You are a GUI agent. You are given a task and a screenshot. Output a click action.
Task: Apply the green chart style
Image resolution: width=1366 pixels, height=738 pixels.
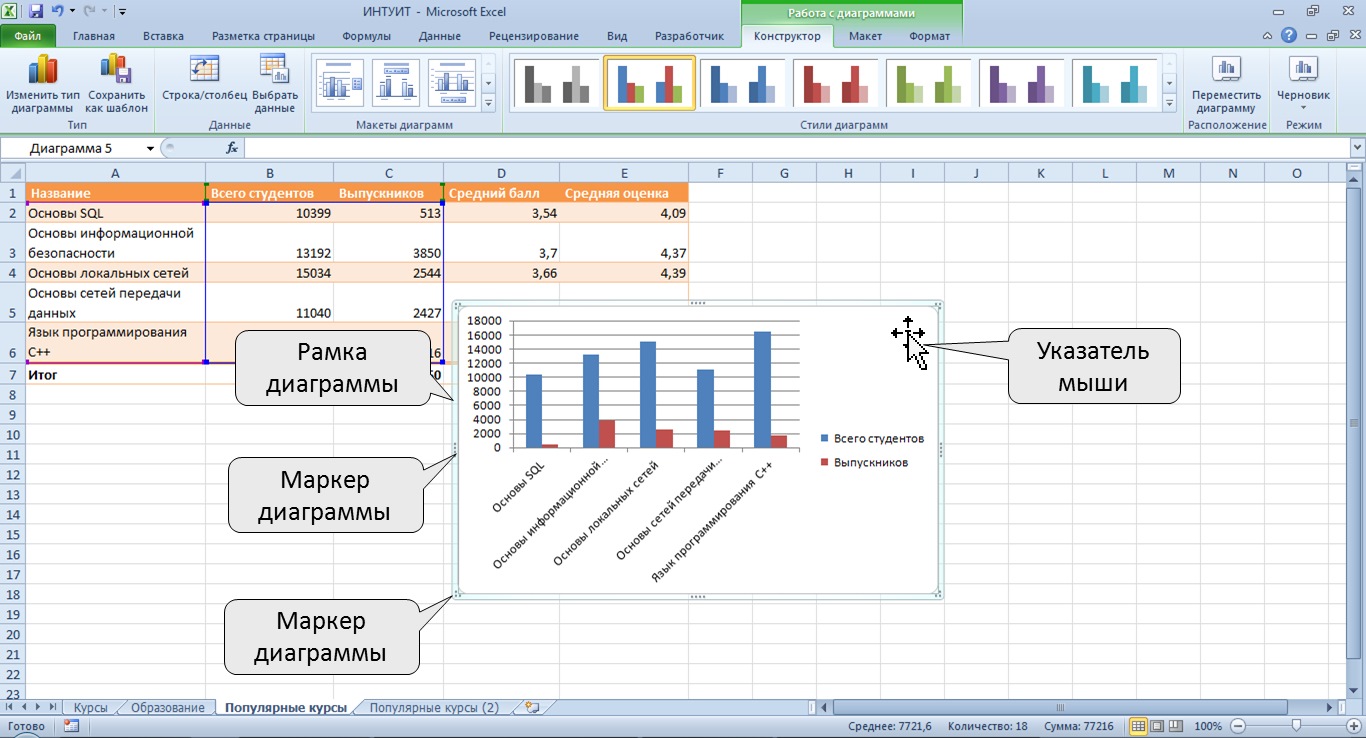click(929, 84)
